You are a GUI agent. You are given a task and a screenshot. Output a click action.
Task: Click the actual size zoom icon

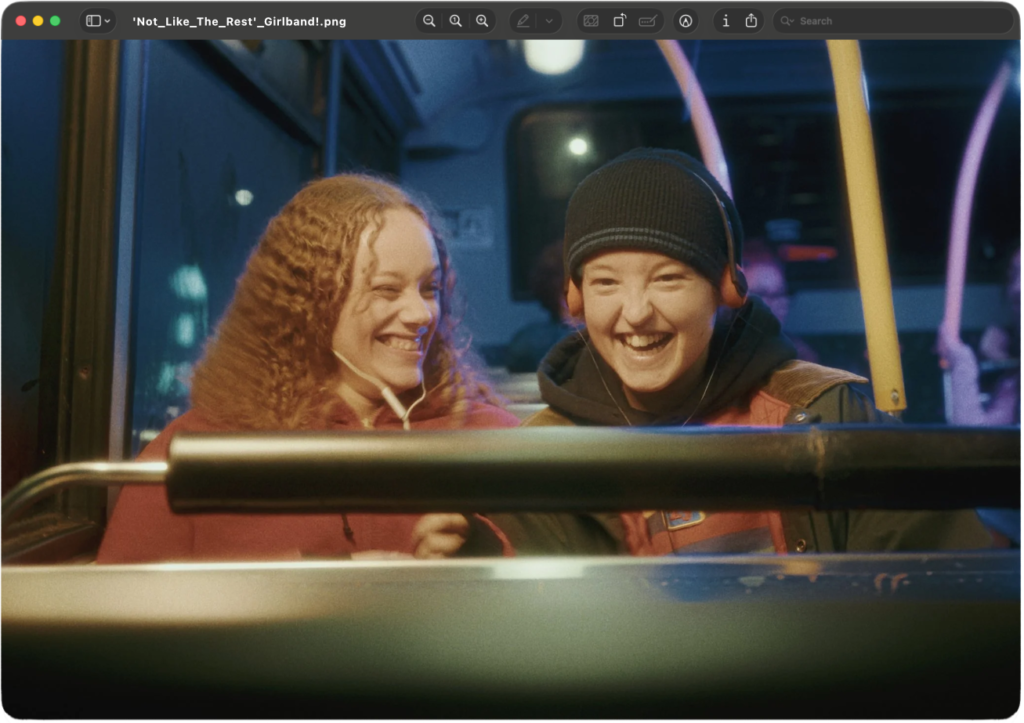[x=456, y=21]
